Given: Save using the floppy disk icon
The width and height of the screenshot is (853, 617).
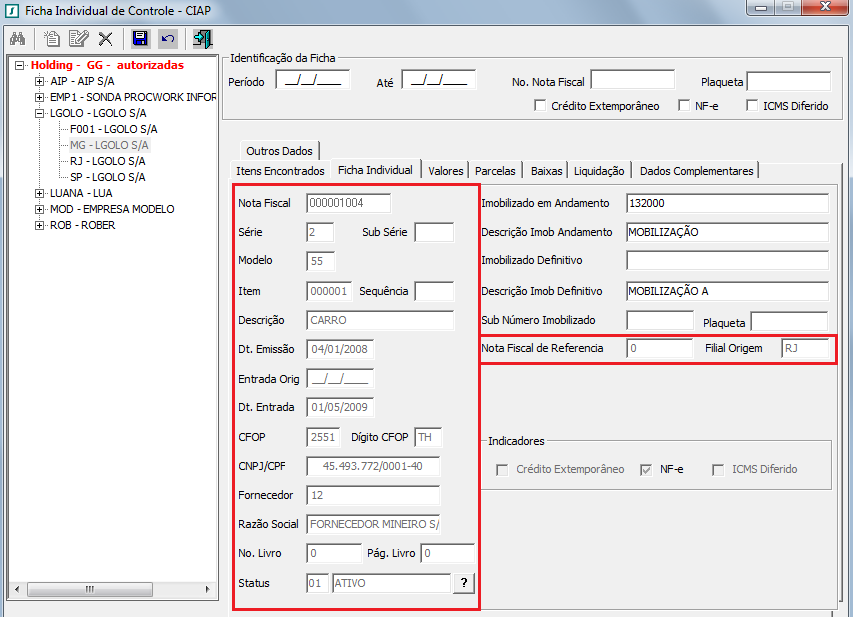Looking at the screenshot, I should 141,39.
